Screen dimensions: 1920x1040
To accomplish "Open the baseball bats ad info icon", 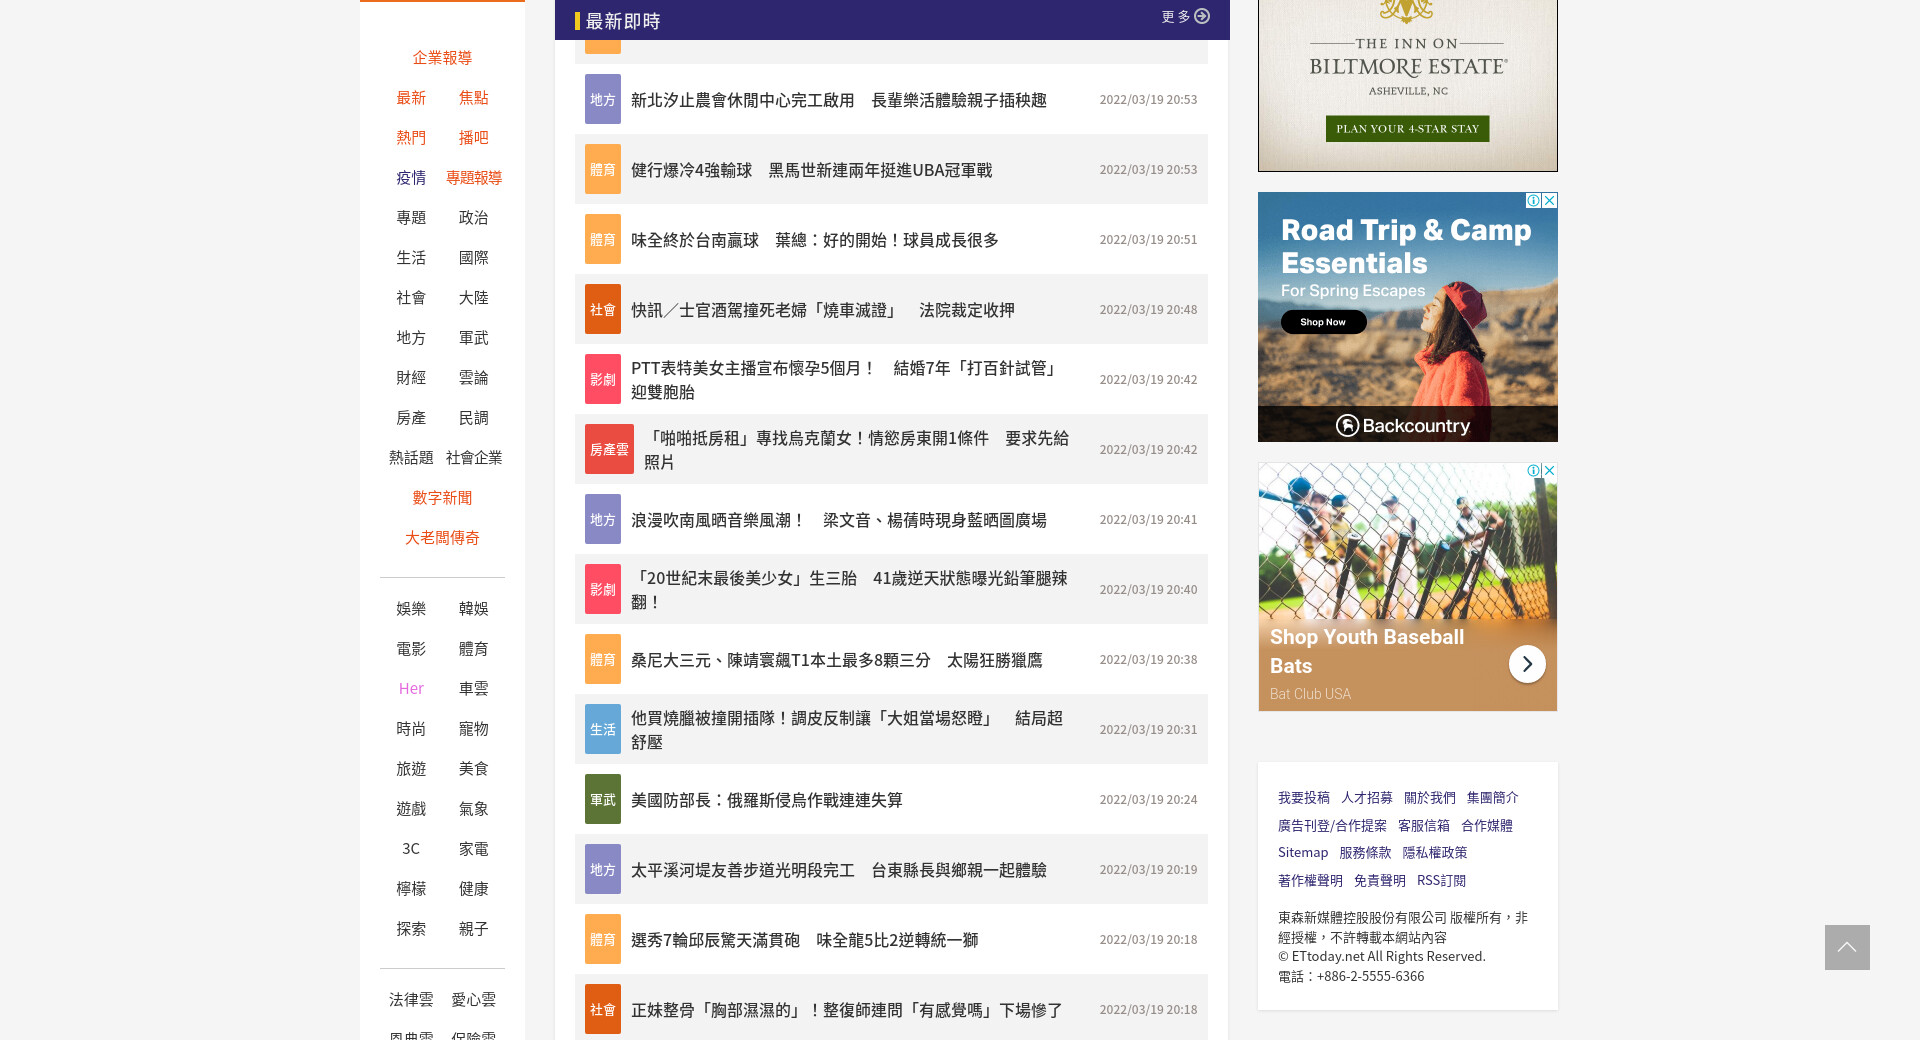I will point(1533,471).
